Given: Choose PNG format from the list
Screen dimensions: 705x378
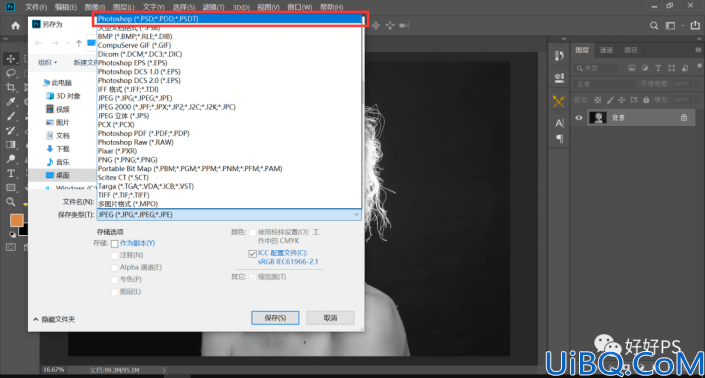Looking at the screenshot, I should pyautogui.click(x=128, y=160).
